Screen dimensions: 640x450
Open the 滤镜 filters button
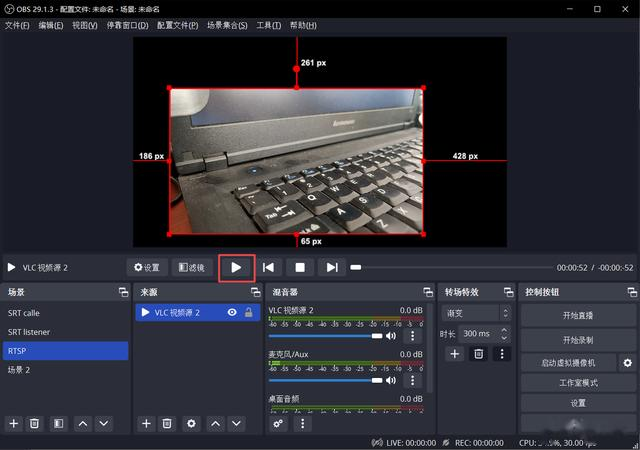(x=192, y=267)
